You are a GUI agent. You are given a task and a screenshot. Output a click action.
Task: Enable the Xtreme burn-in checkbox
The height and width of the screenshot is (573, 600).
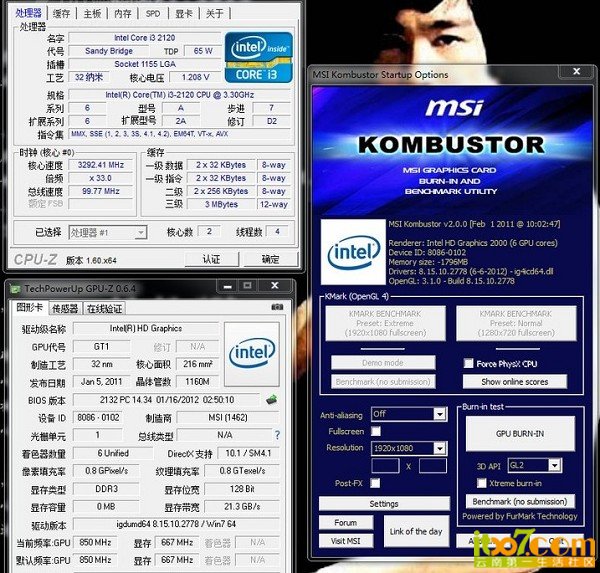pyautogui.click(x=482, y=483)
